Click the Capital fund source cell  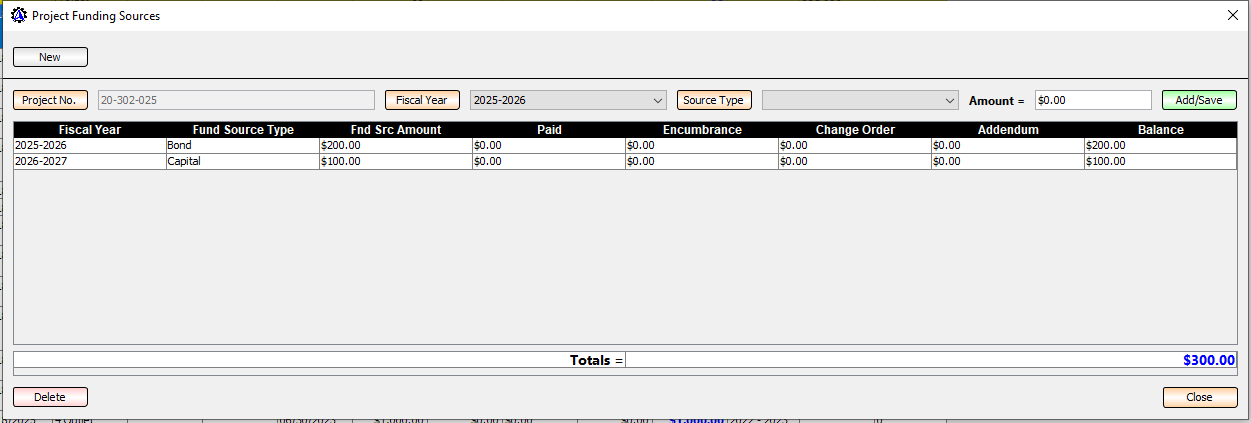[242, 161]
